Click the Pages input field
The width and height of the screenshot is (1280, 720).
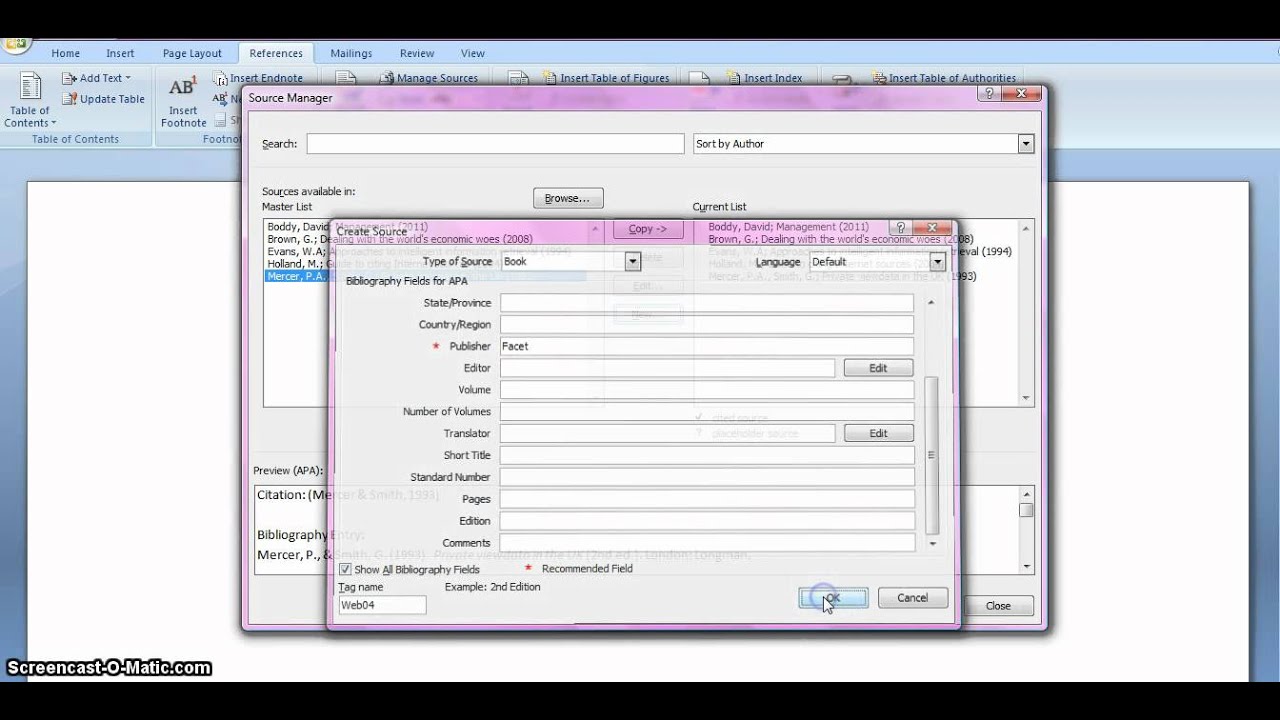point(707,499)
